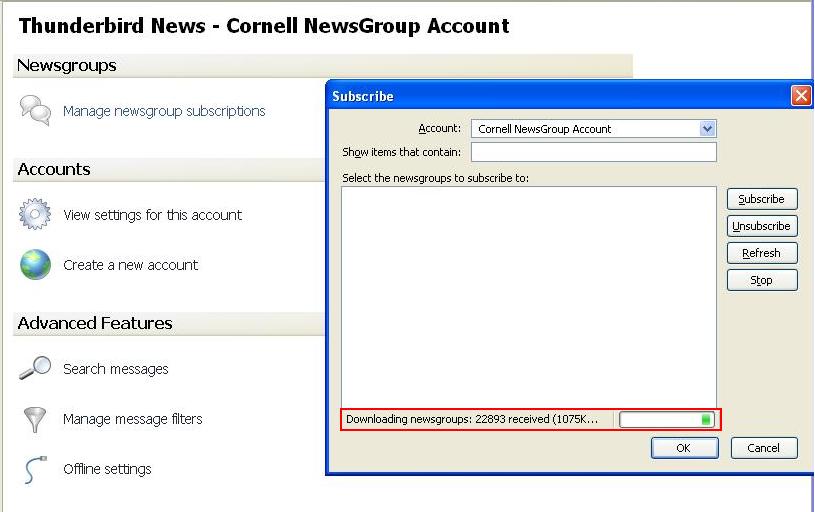
Task: Open the Search messages link
Action: pyautogui.click(x=115, y=369)
